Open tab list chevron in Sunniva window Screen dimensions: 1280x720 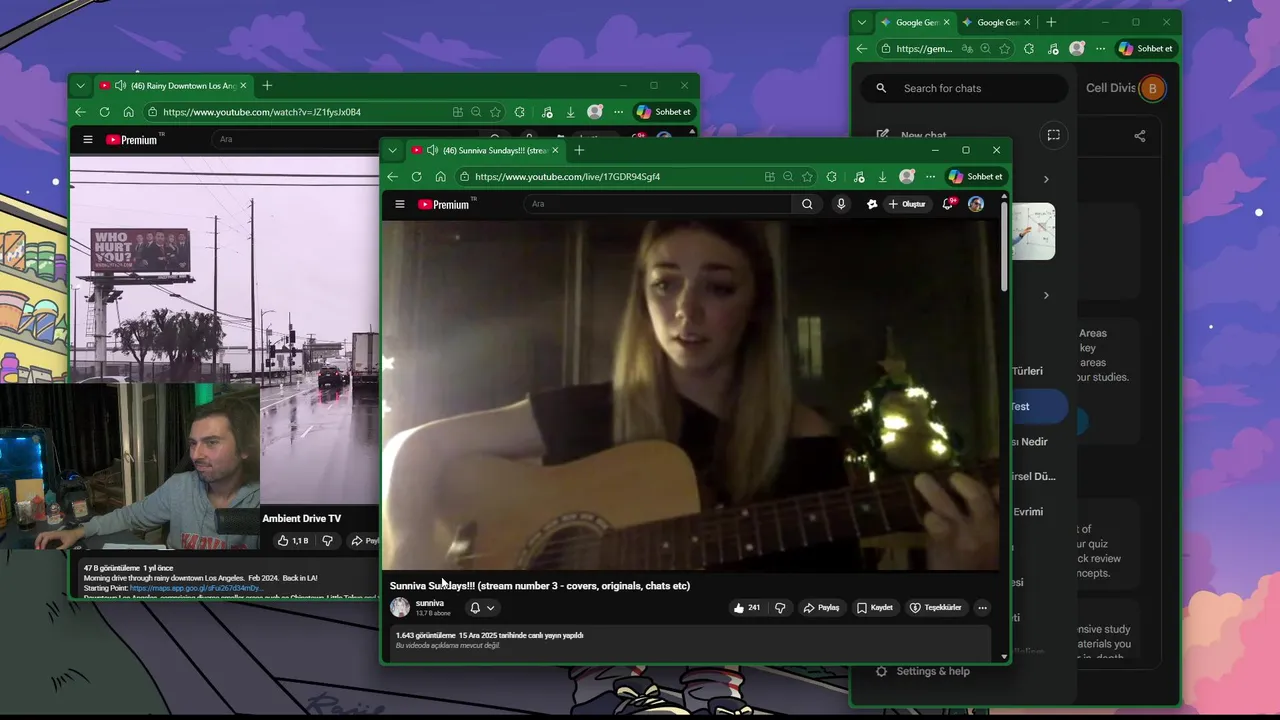coord(392,150)
